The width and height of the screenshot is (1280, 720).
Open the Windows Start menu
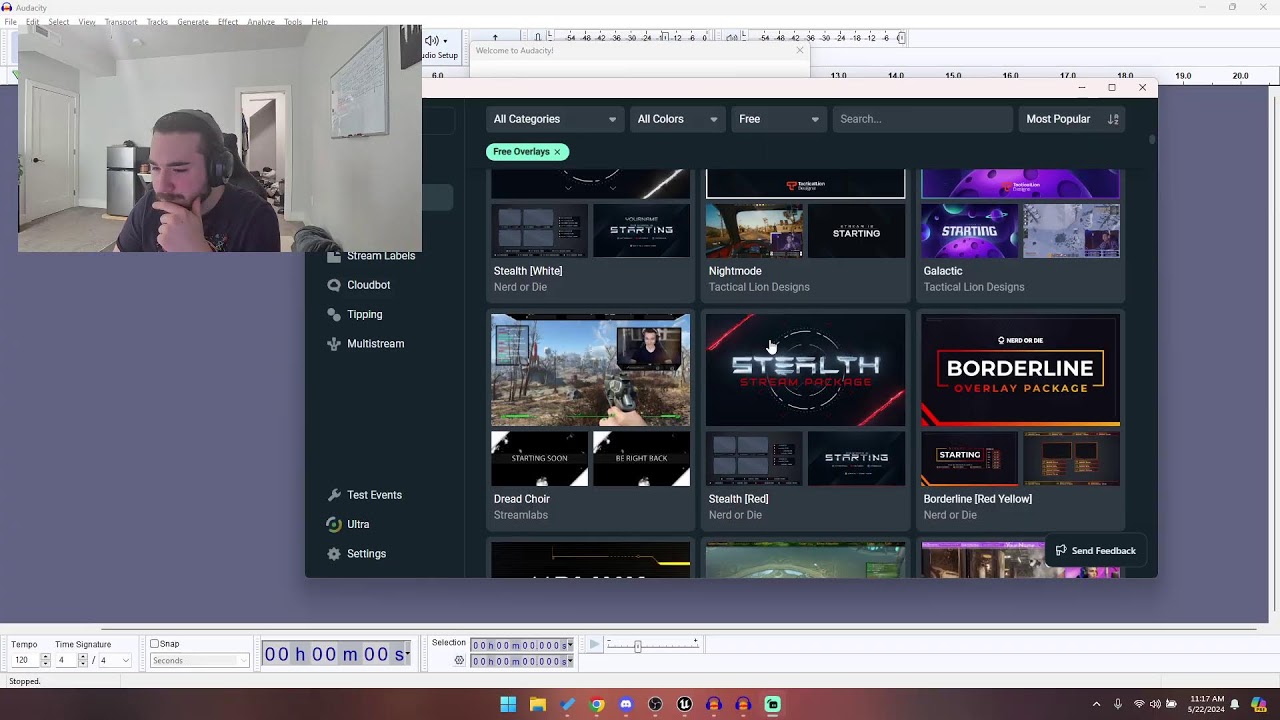coord(508,704)
